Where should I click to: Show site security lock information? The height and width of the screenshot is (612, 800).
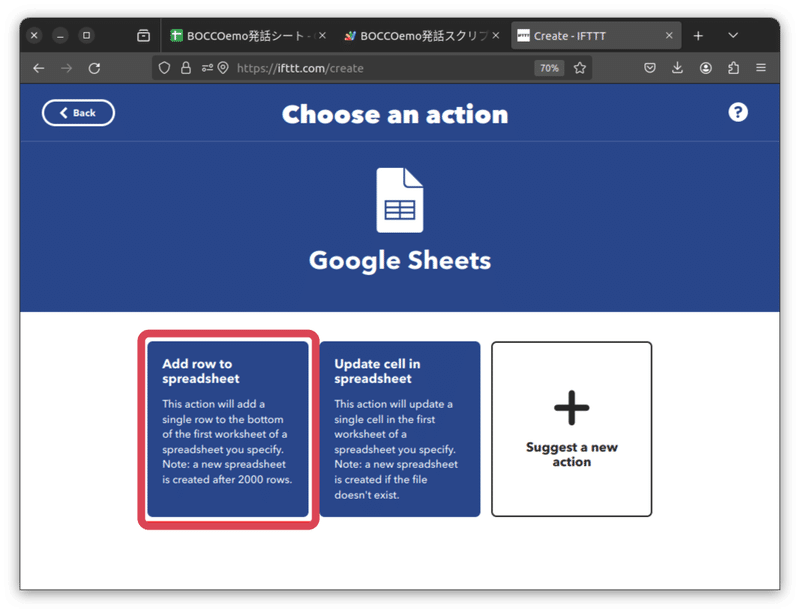tap(186, 68)
